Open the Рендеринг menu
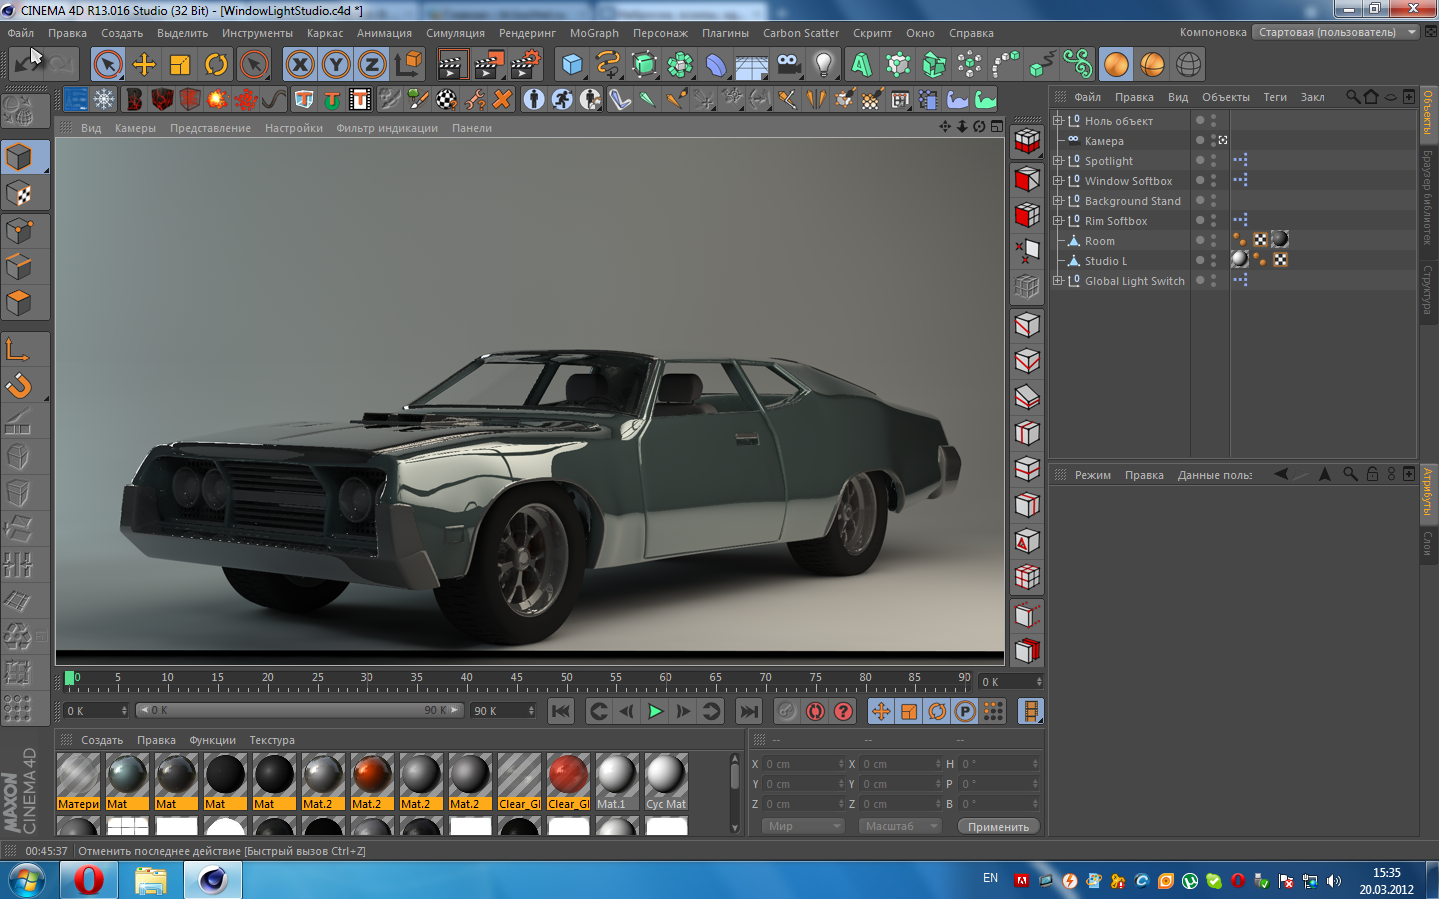Viewport: 1439px width, 899px height. click(x=527, y=33)
